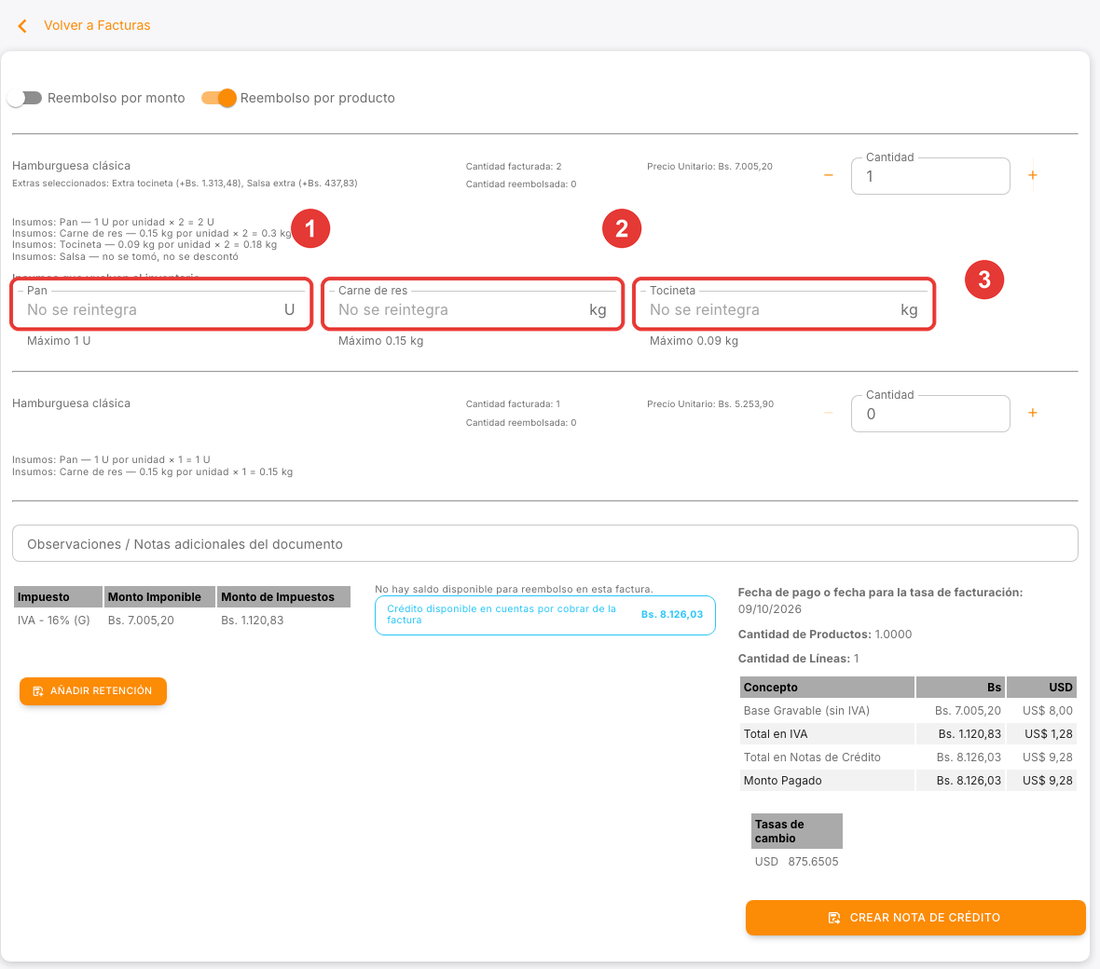Image resolution: width=1100 pixels, height=969 pixels.
Task: Click Máximo 1 U helper text
Action: (x=59, y=341)
